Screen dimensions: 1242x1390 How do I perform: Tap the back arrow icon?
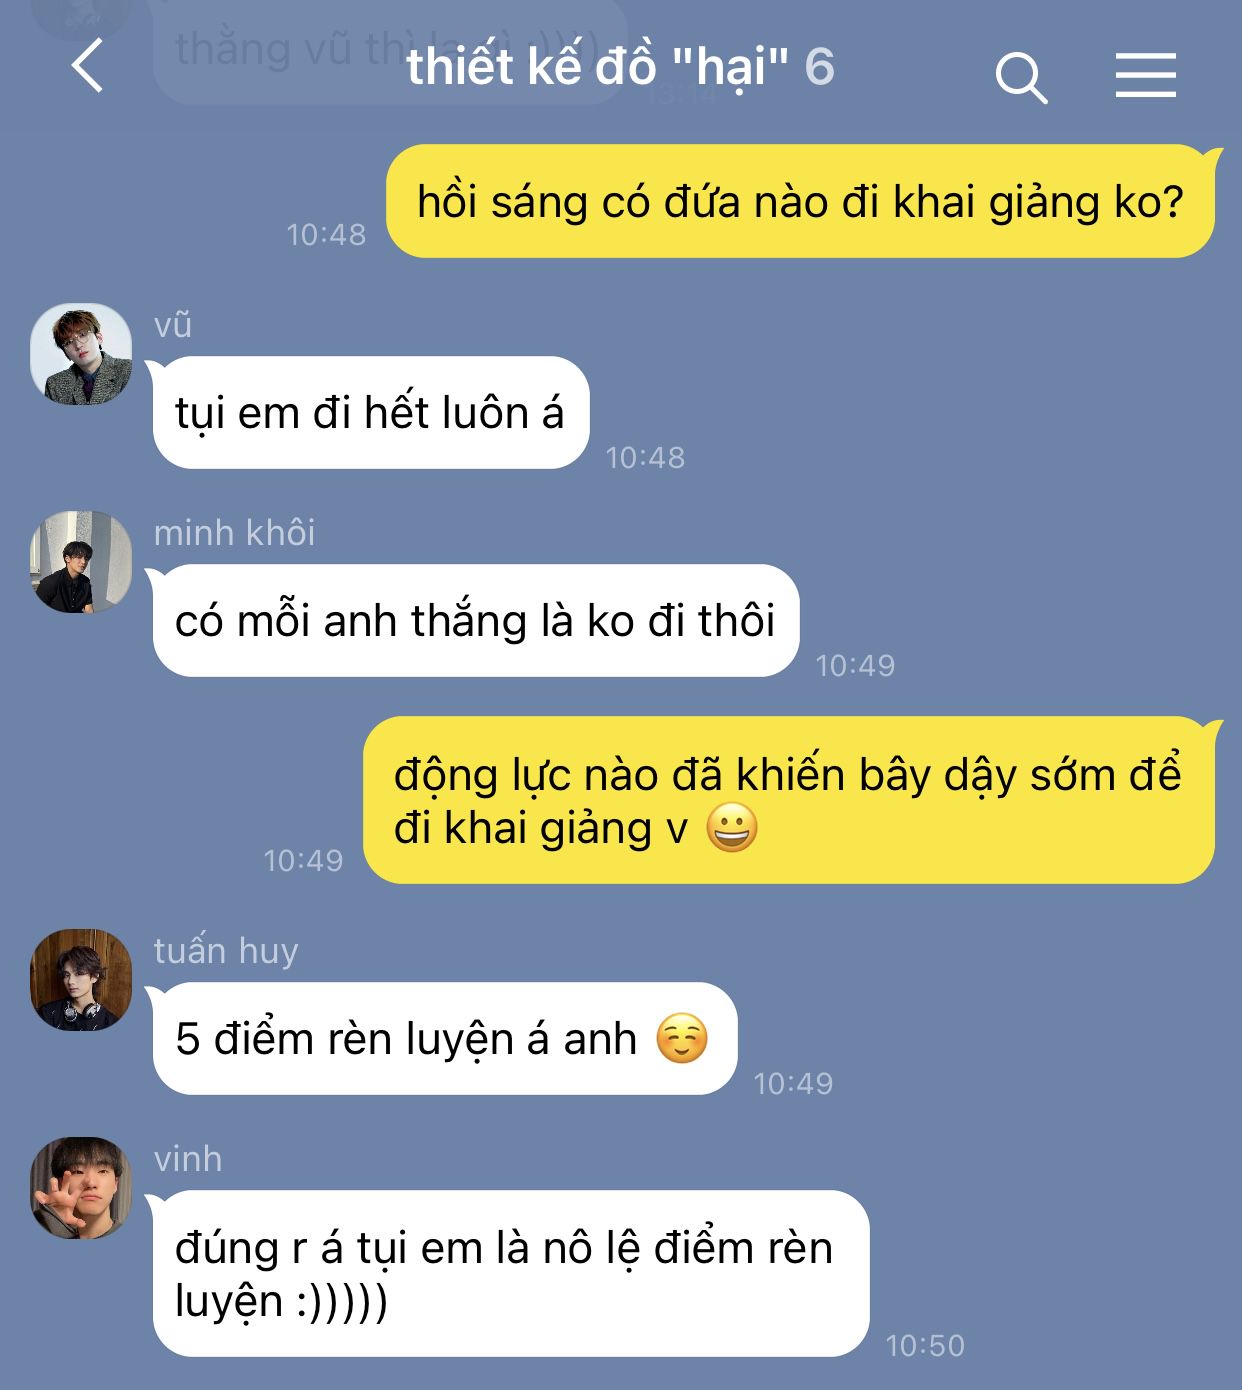88,66
